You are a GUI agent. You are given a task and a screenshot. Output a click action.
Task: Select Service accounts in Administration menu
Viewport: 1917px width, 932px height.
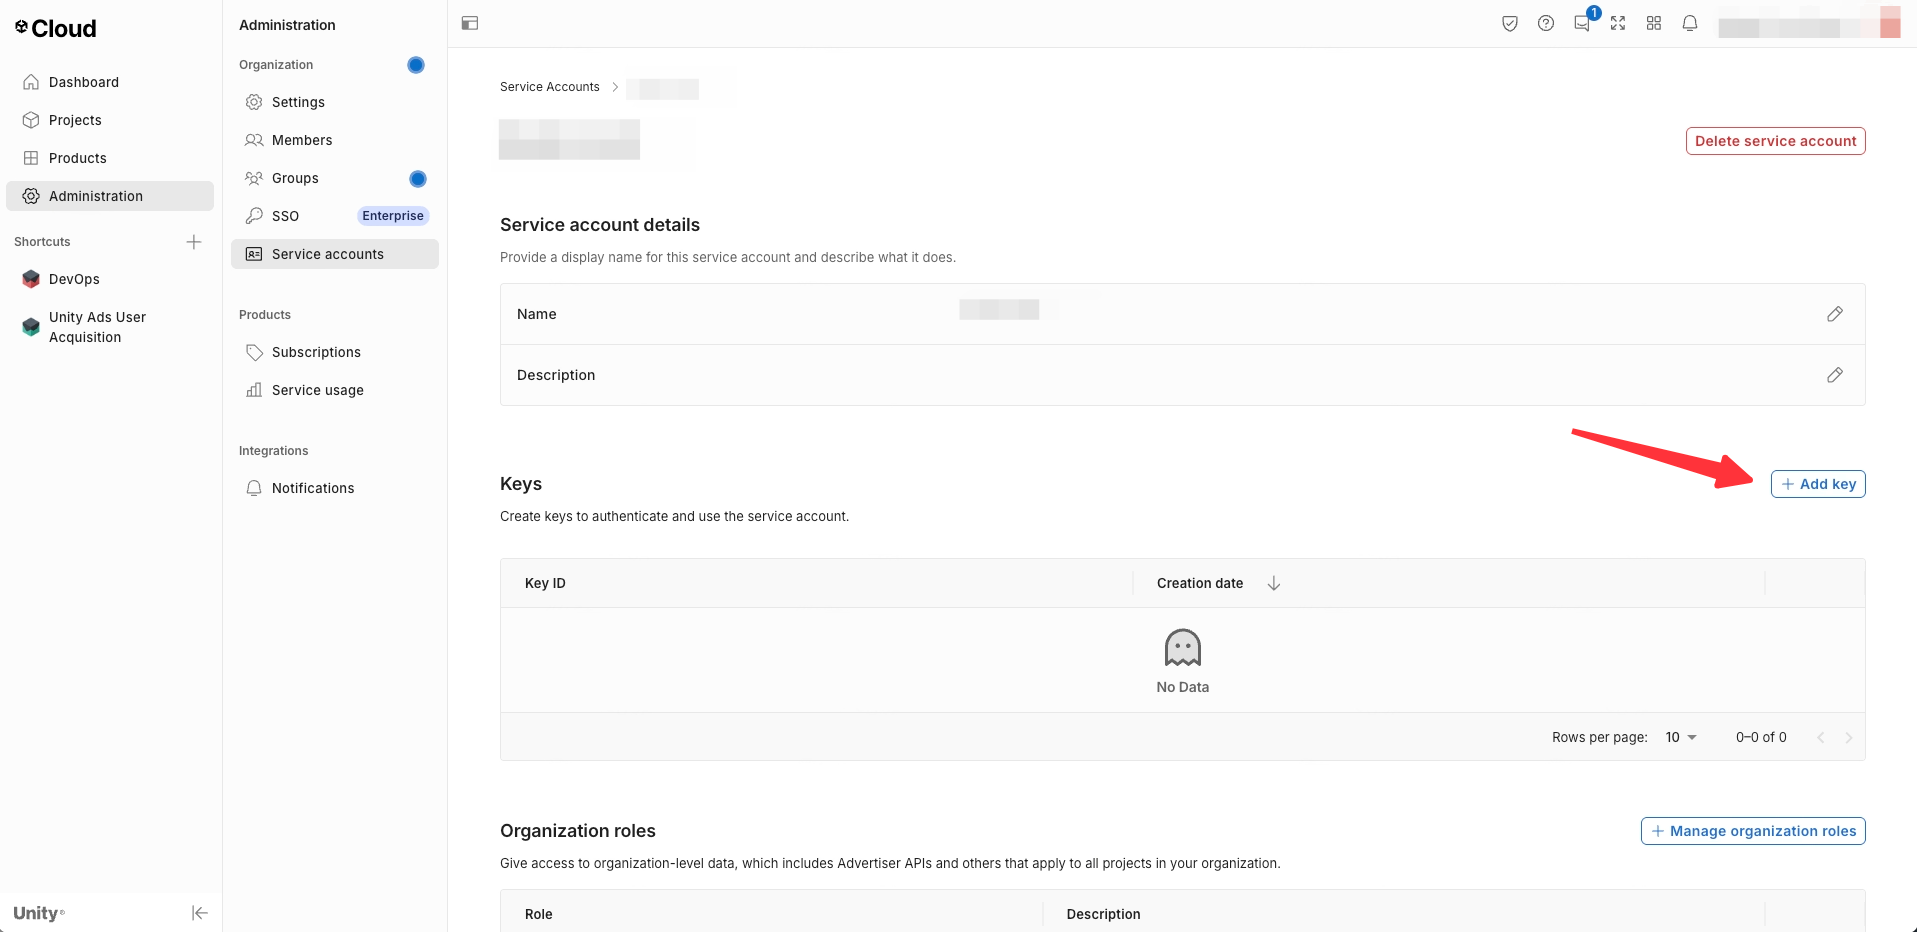click(x=335, y=254)
